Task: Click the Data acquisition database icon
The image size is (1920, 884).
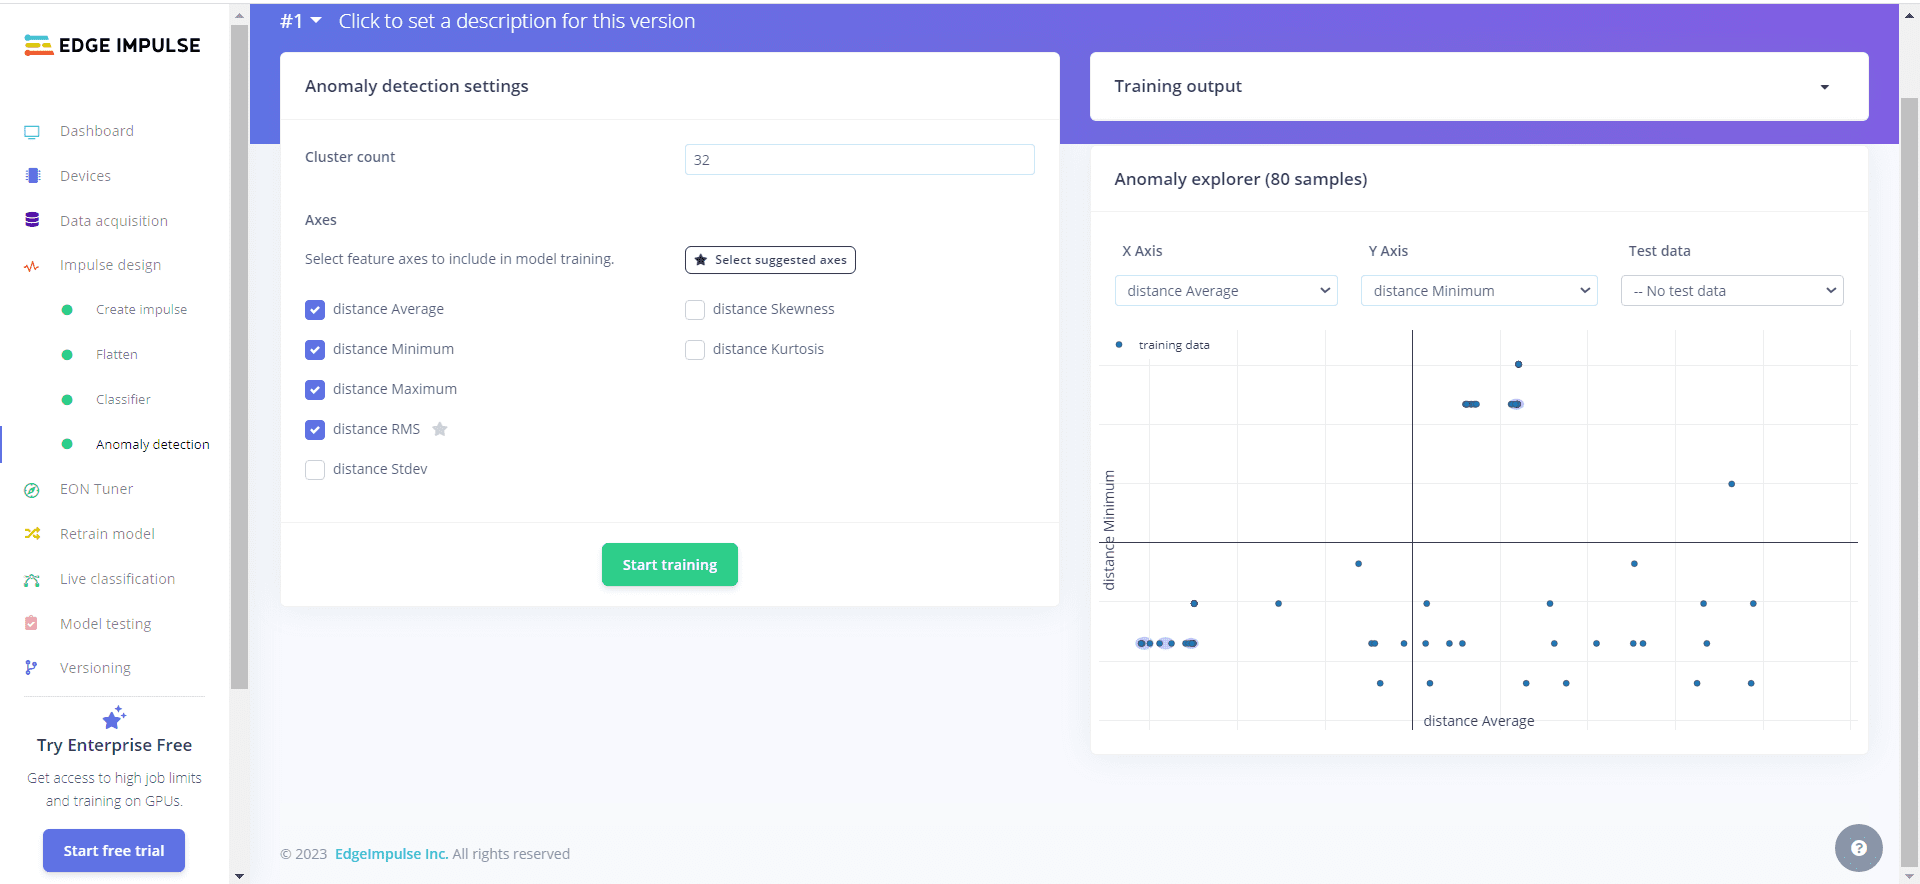Action: [32, 220]
